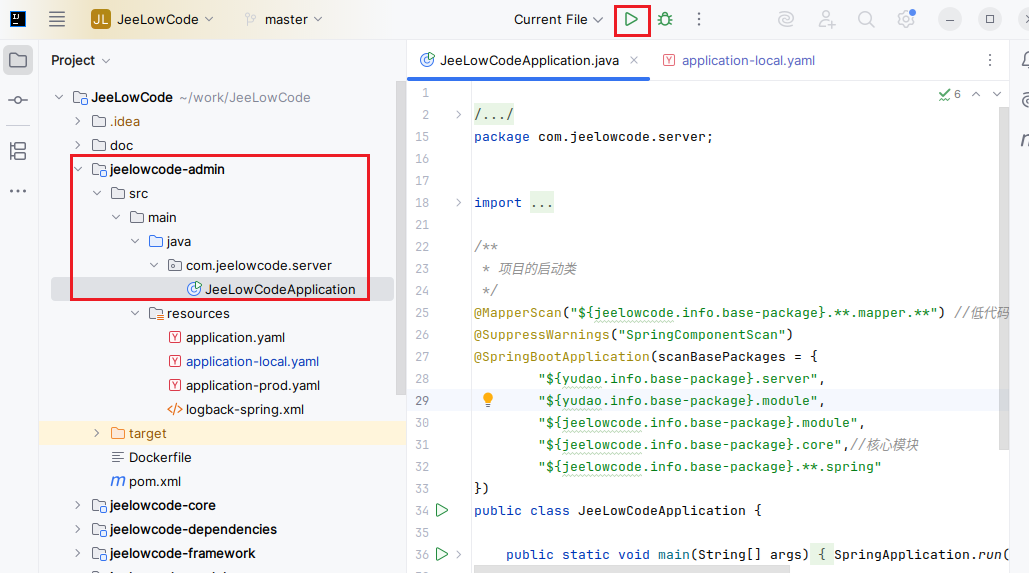The width and height of the screenshot is (1029, 573).
Task: Click the @SpringBootApplication annotation
Action: [562, 356]
